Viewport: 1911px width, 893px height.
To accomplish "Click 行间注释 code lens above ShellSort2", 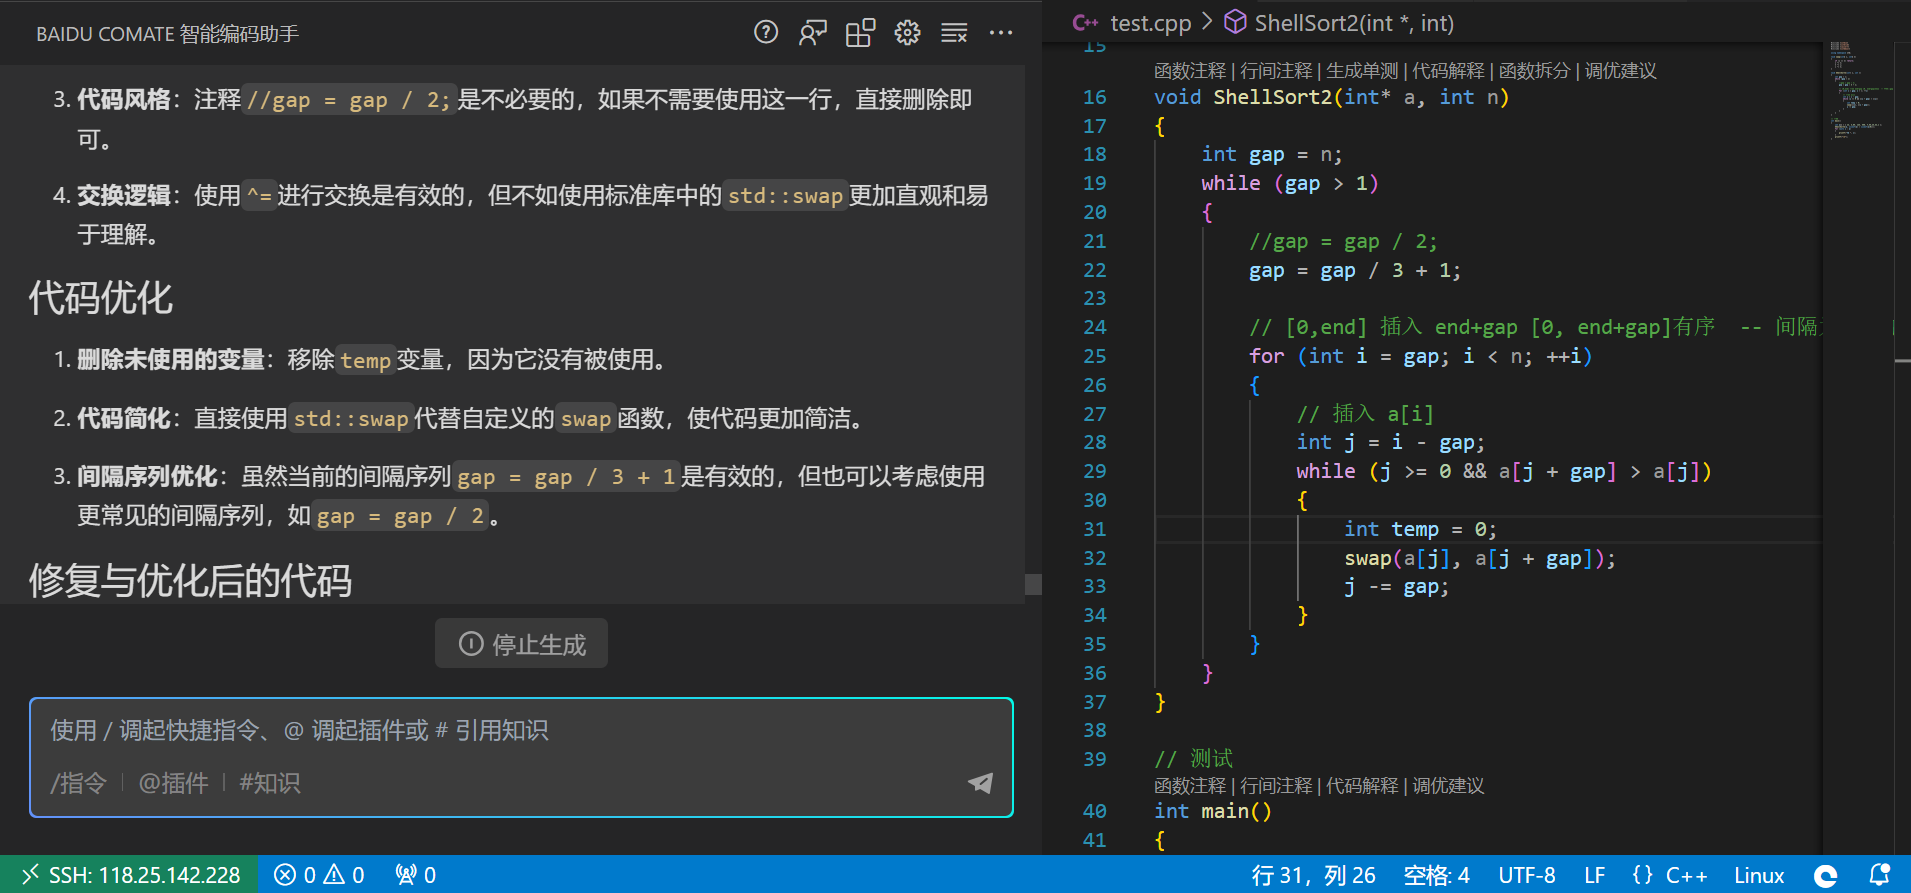I will tap(1276, 71).
